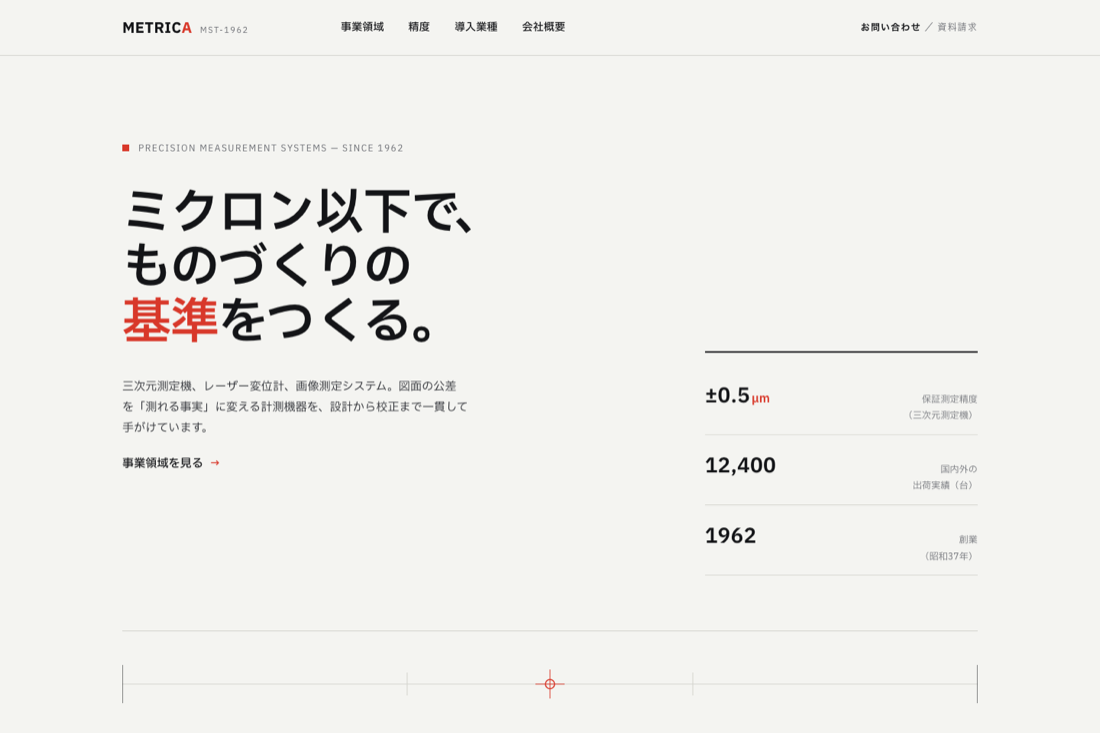Viewport: 1100px width, 733px height.
Task: Click the お問い合わせ link
Action: tap(890, 27)
